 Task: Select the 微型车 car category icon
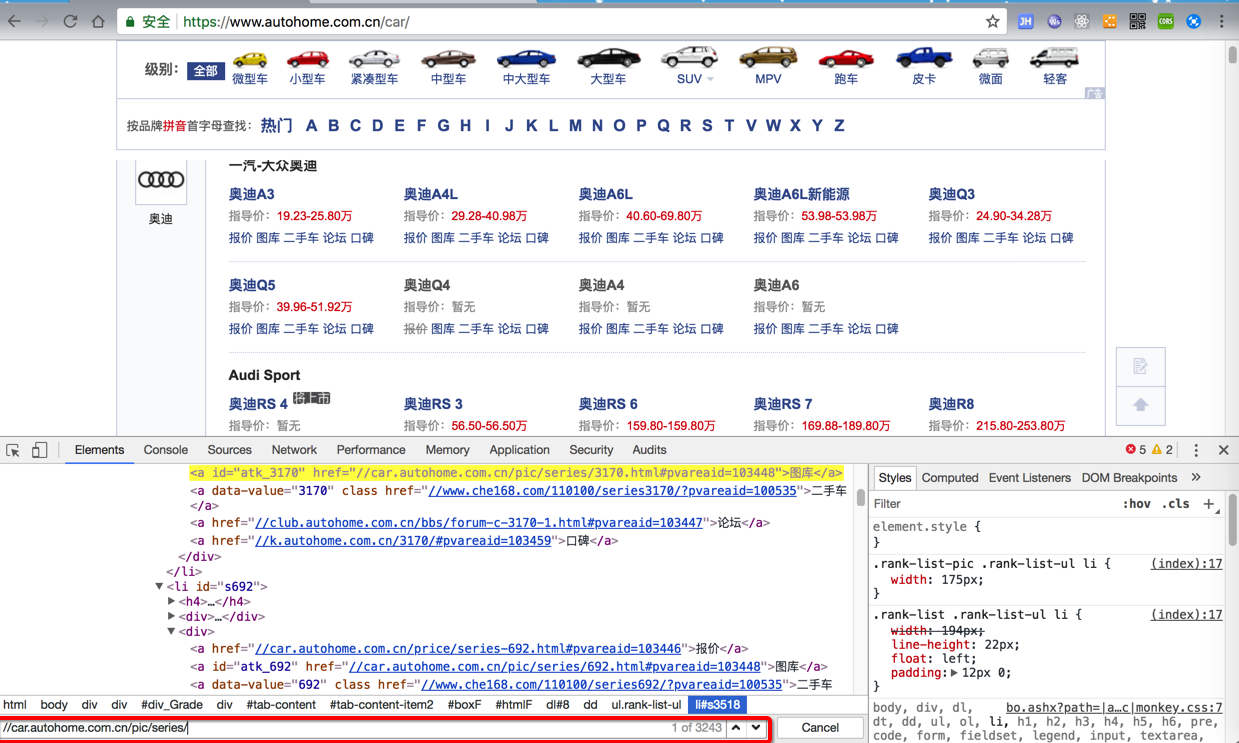(x=250, y=59)
